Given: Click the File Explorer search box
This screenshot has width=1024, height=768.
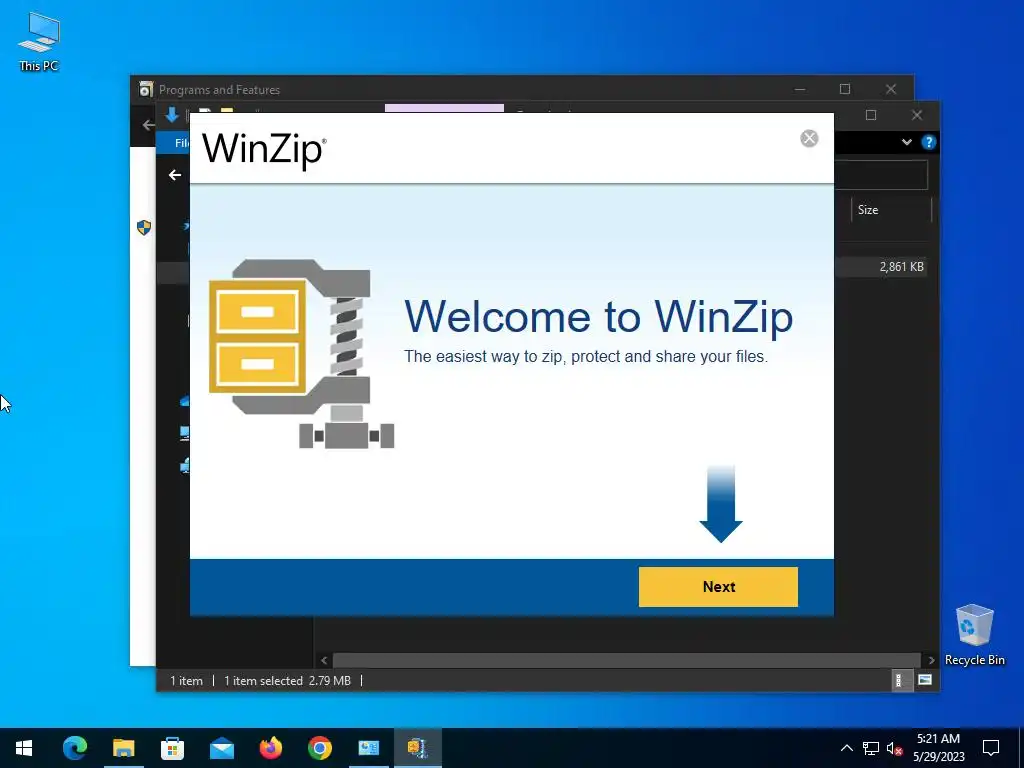Looking at the screenshot, I should coord(881,175).
